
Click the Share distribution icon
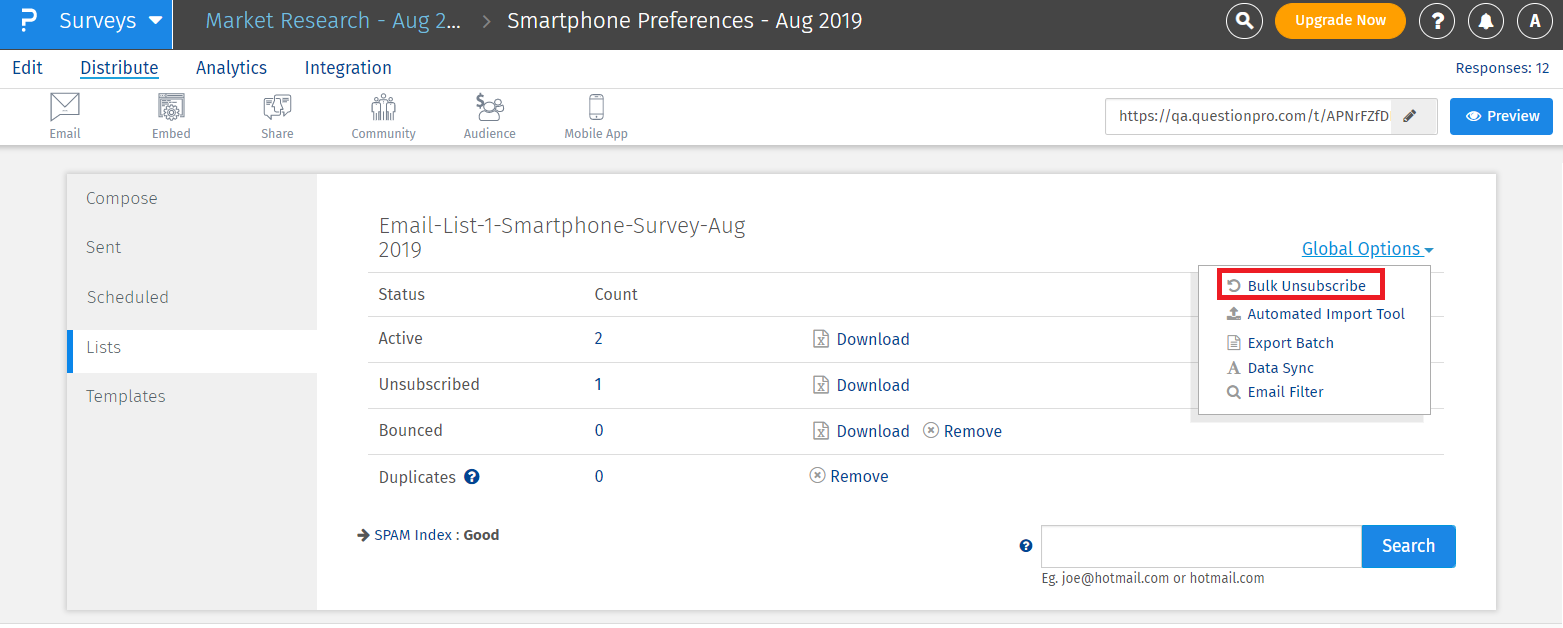coord(276,115)
